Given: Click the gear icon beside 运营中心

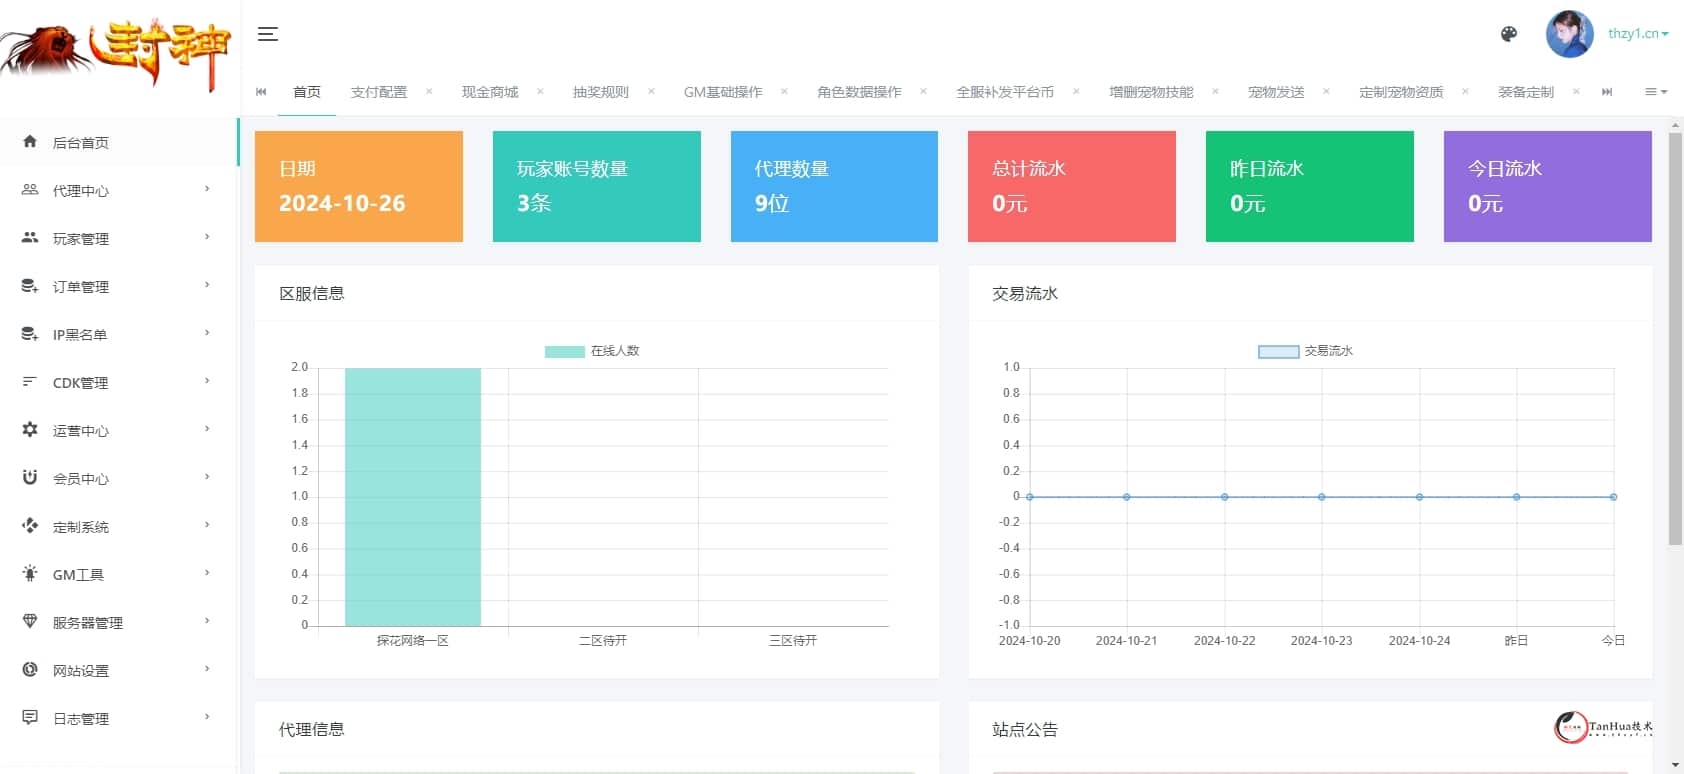Looking at the screenshot, I should pyautogui.click(x=30, y=430).
